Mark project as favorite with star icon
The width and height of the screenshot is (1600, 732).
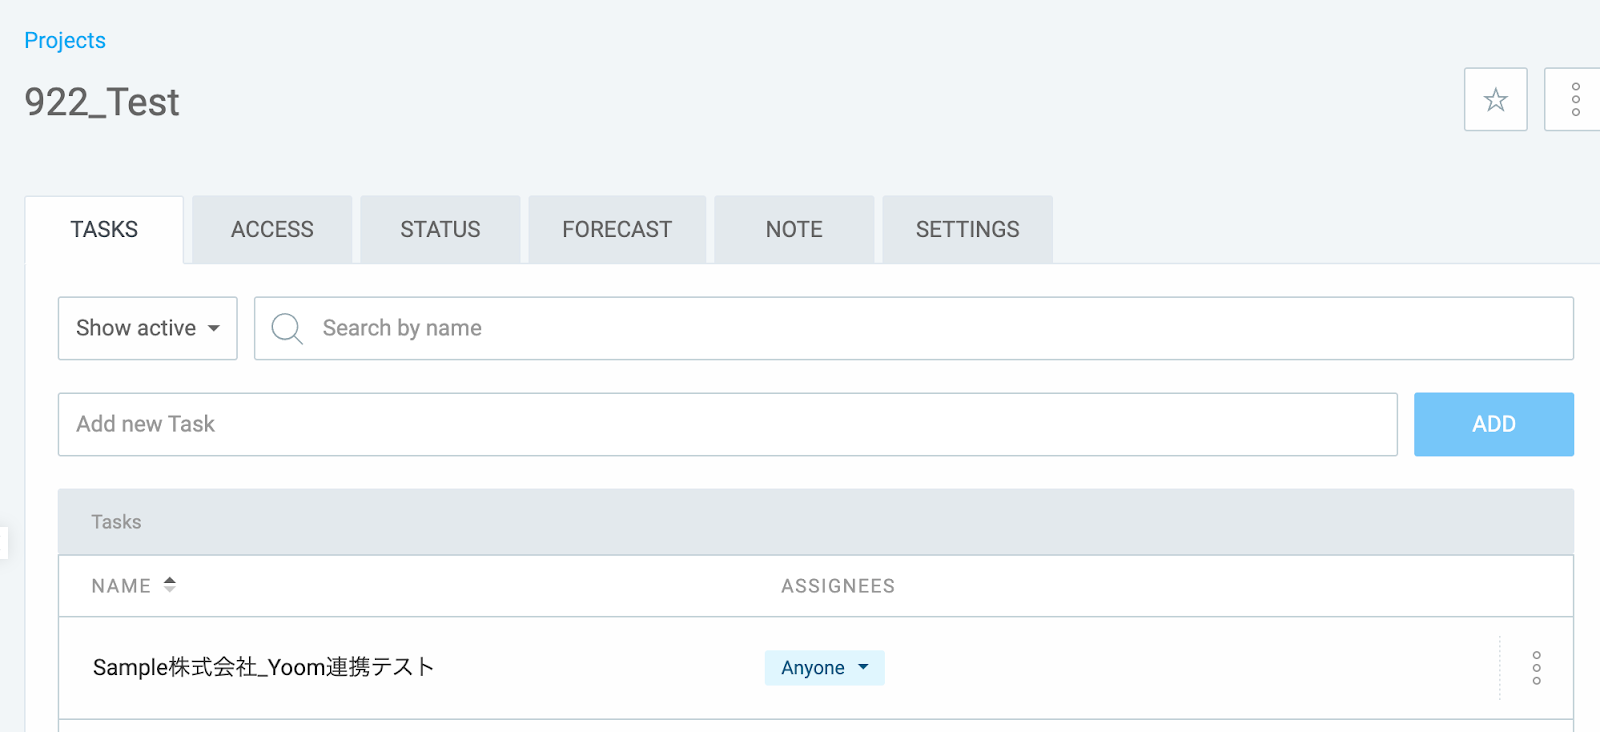pos(1495,99)
